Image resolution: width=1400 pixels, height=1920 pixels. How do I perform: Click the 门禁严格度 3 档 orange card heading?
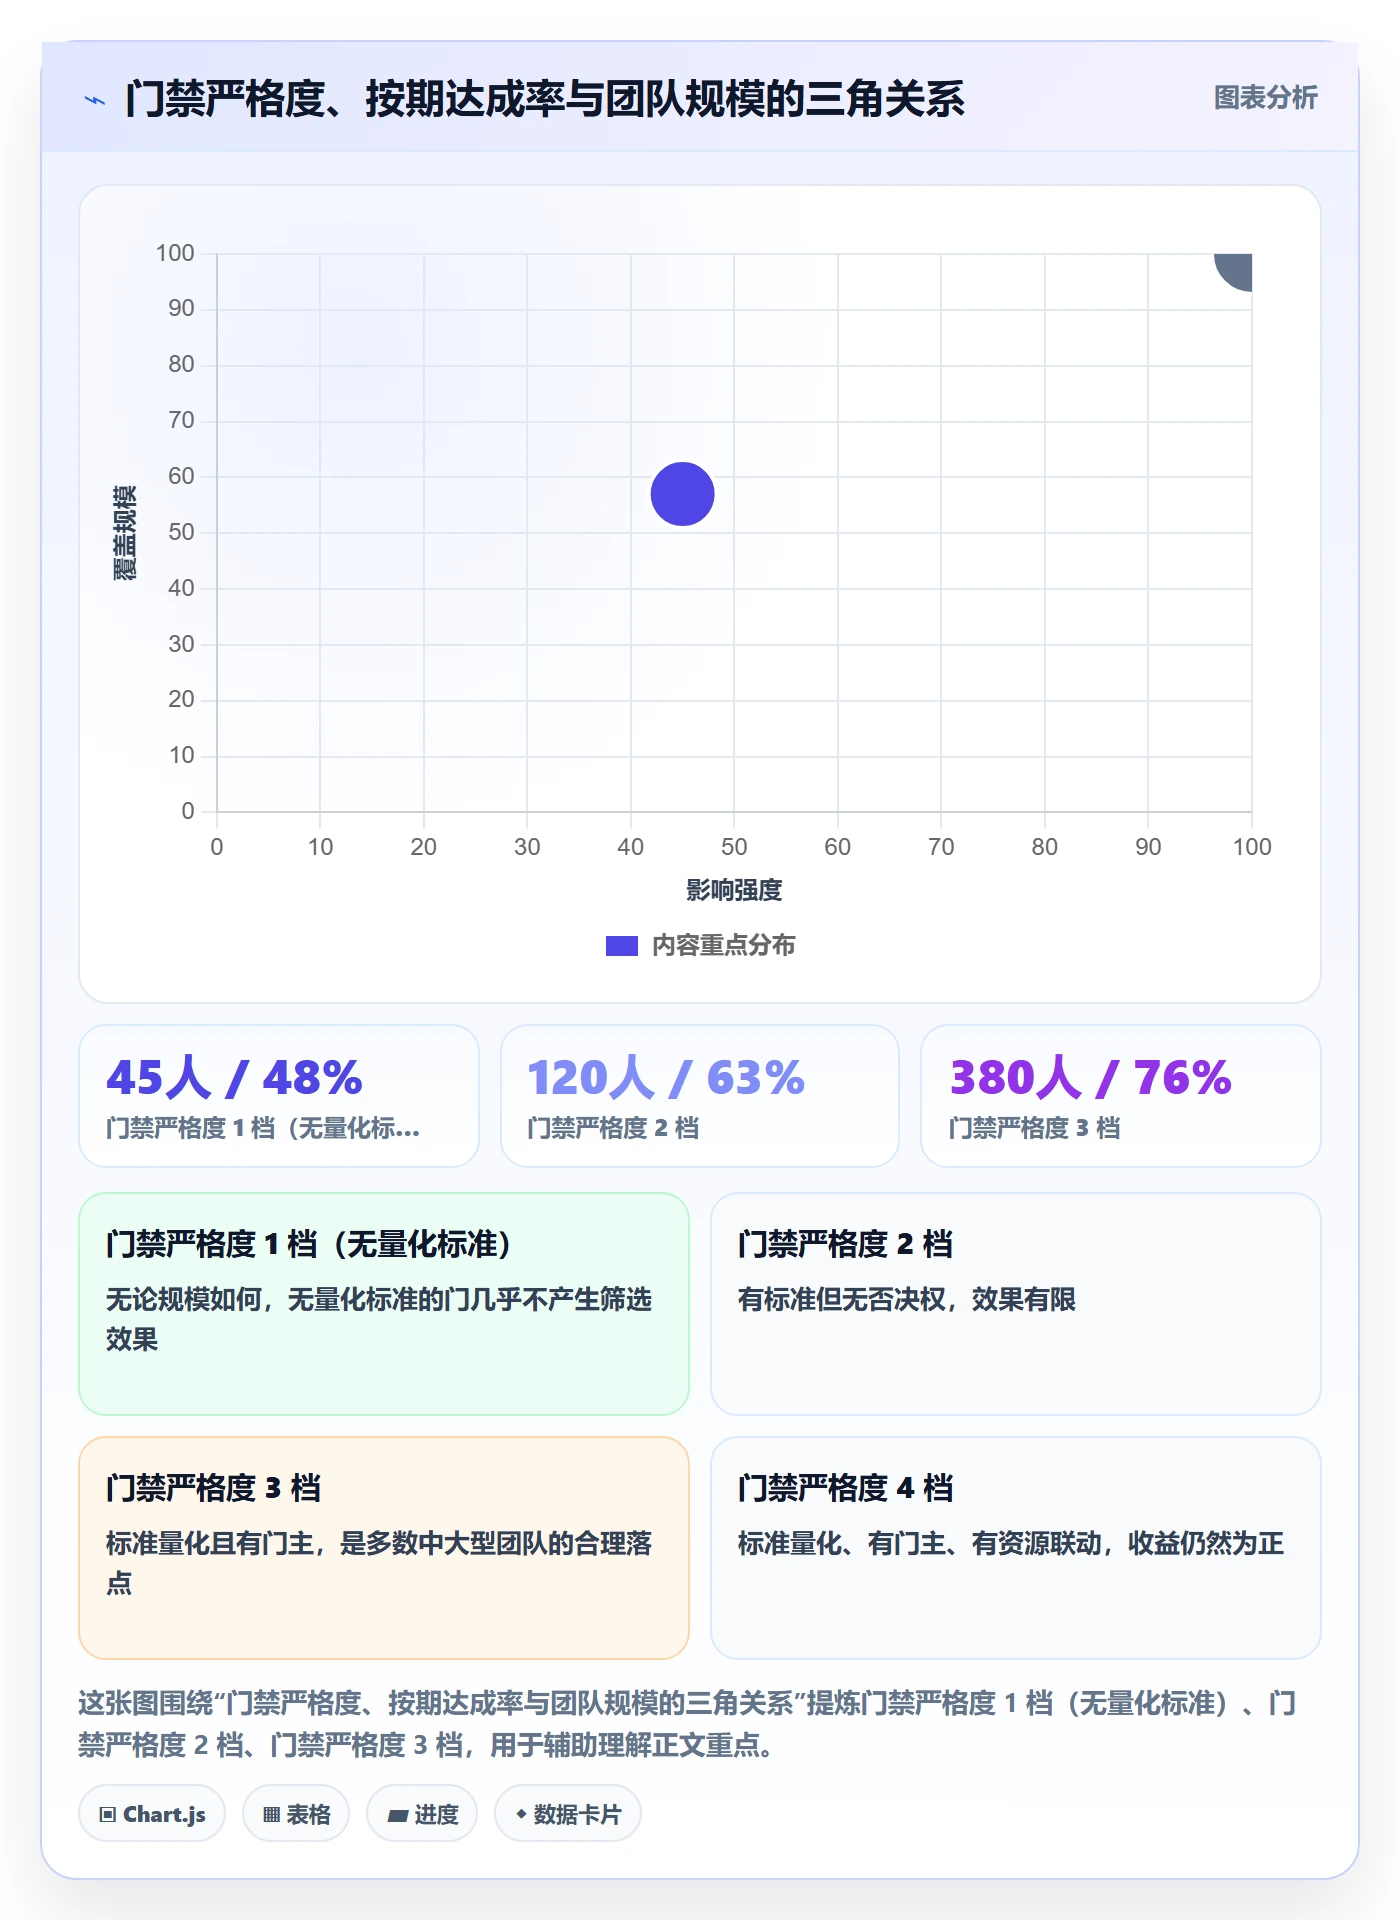(x=213, y=1488)
